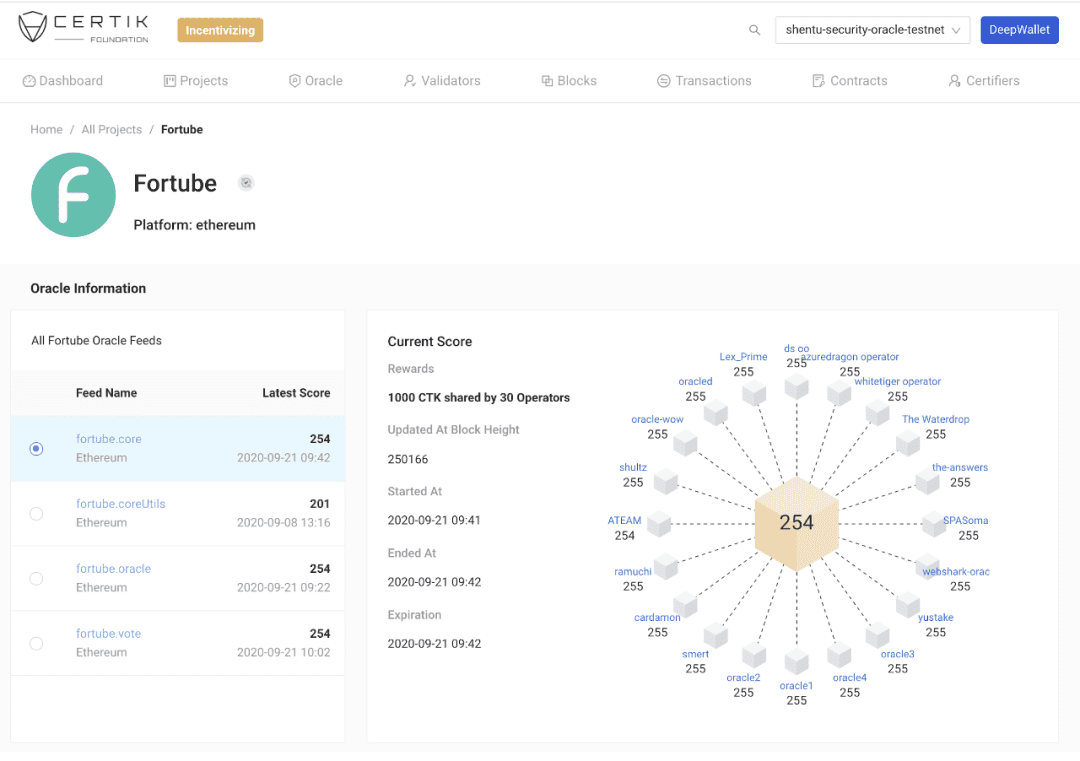Click the CertiK Foundation logo
This screenshot has height=761, width=1080.
tap(83, 28)
